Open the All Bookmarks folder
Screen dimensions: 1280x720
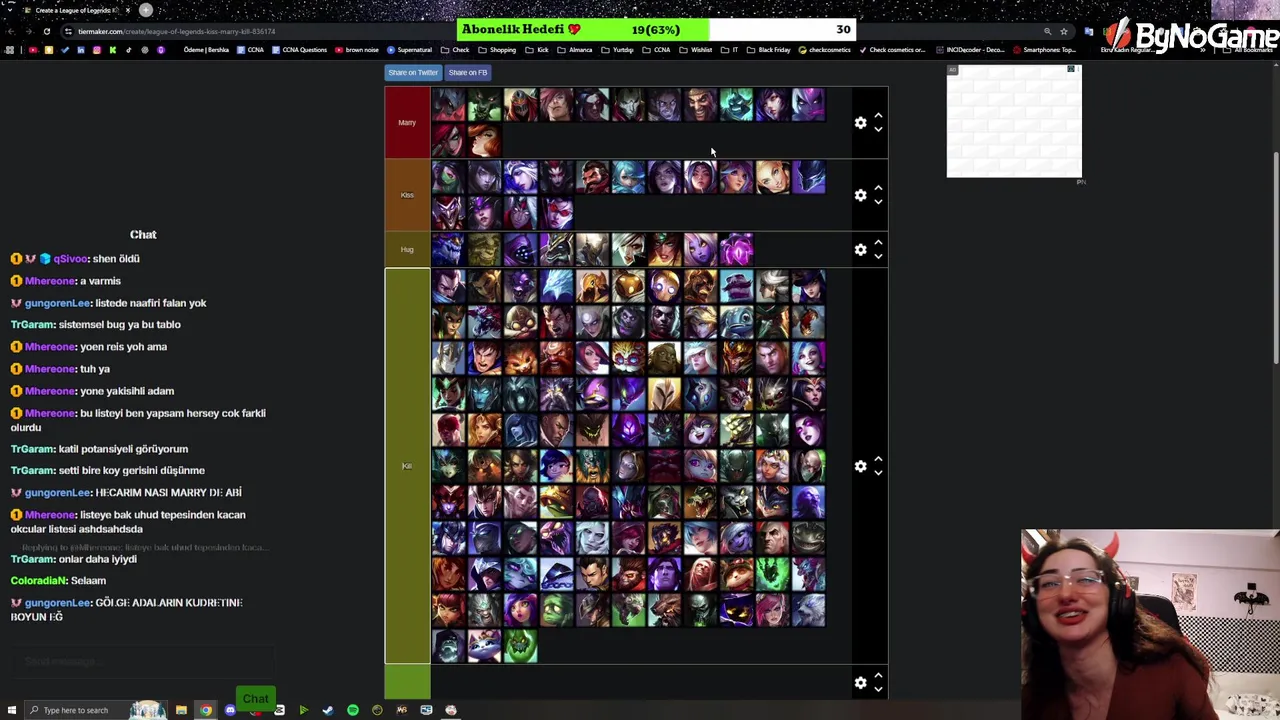coord(1250,50)
